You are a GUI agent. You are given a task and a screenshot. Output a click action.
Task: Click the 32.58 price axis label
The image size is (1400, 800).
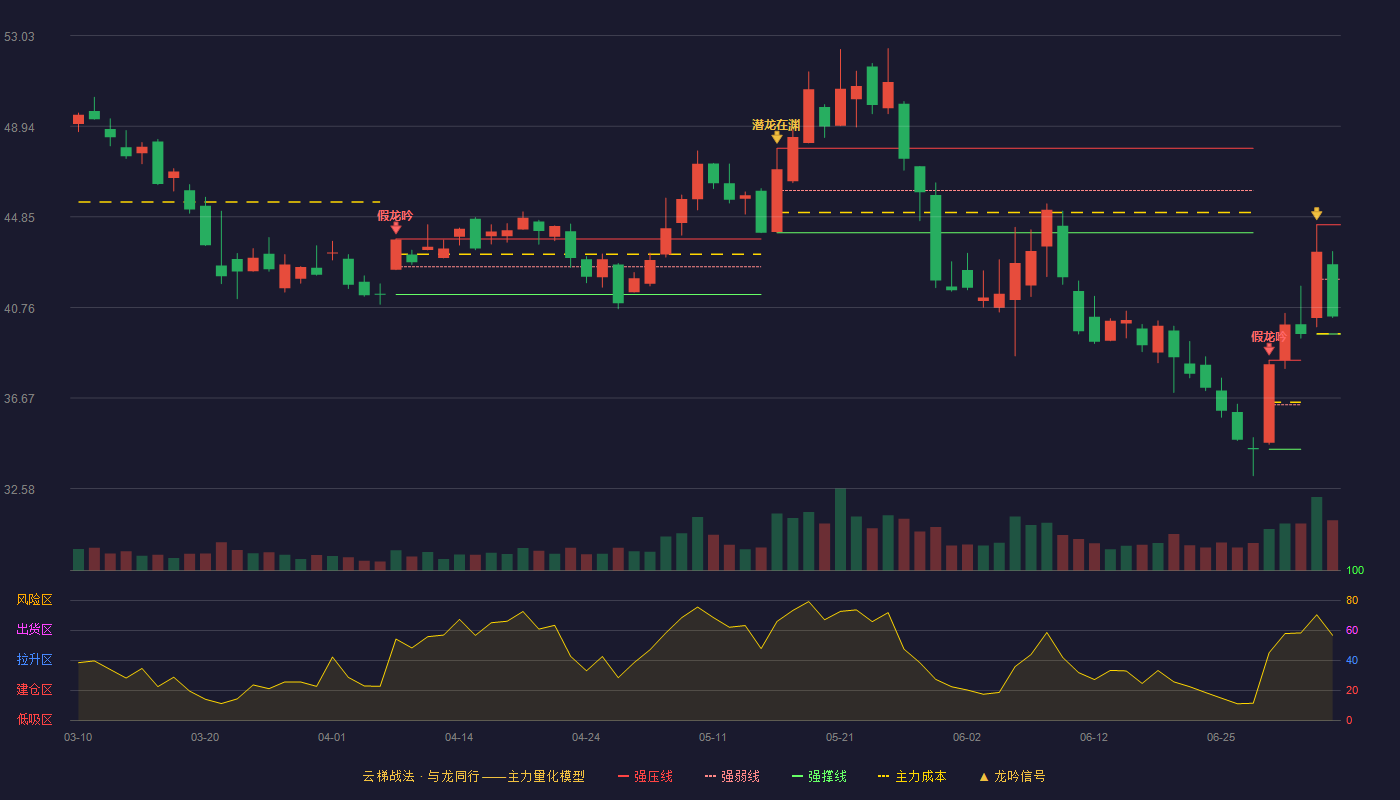tap(19, 490)
